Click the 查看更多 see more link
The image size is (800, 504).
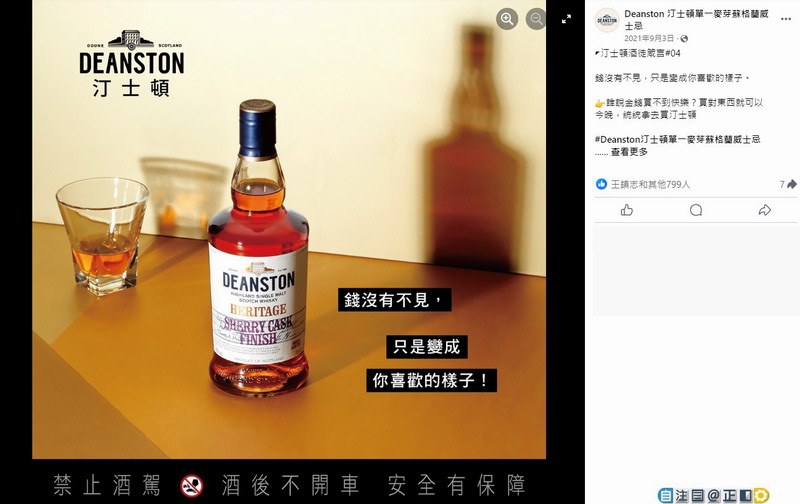[x=629, y=152]
